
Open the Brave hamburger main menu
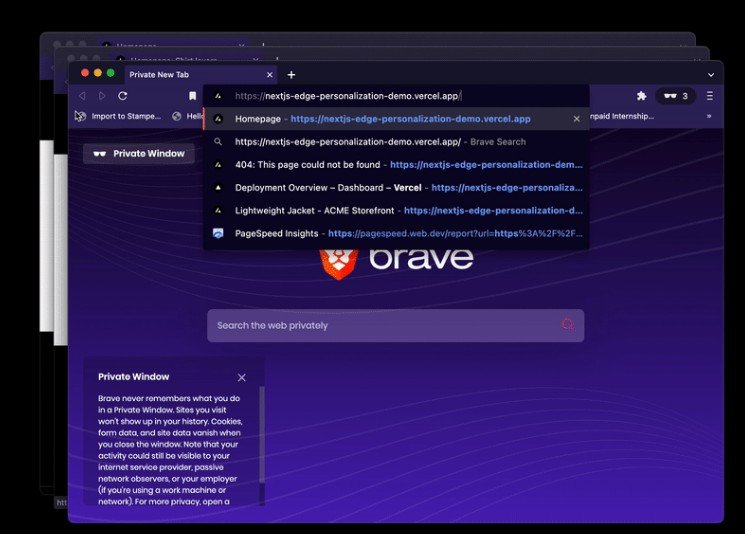tap(710, 96)
